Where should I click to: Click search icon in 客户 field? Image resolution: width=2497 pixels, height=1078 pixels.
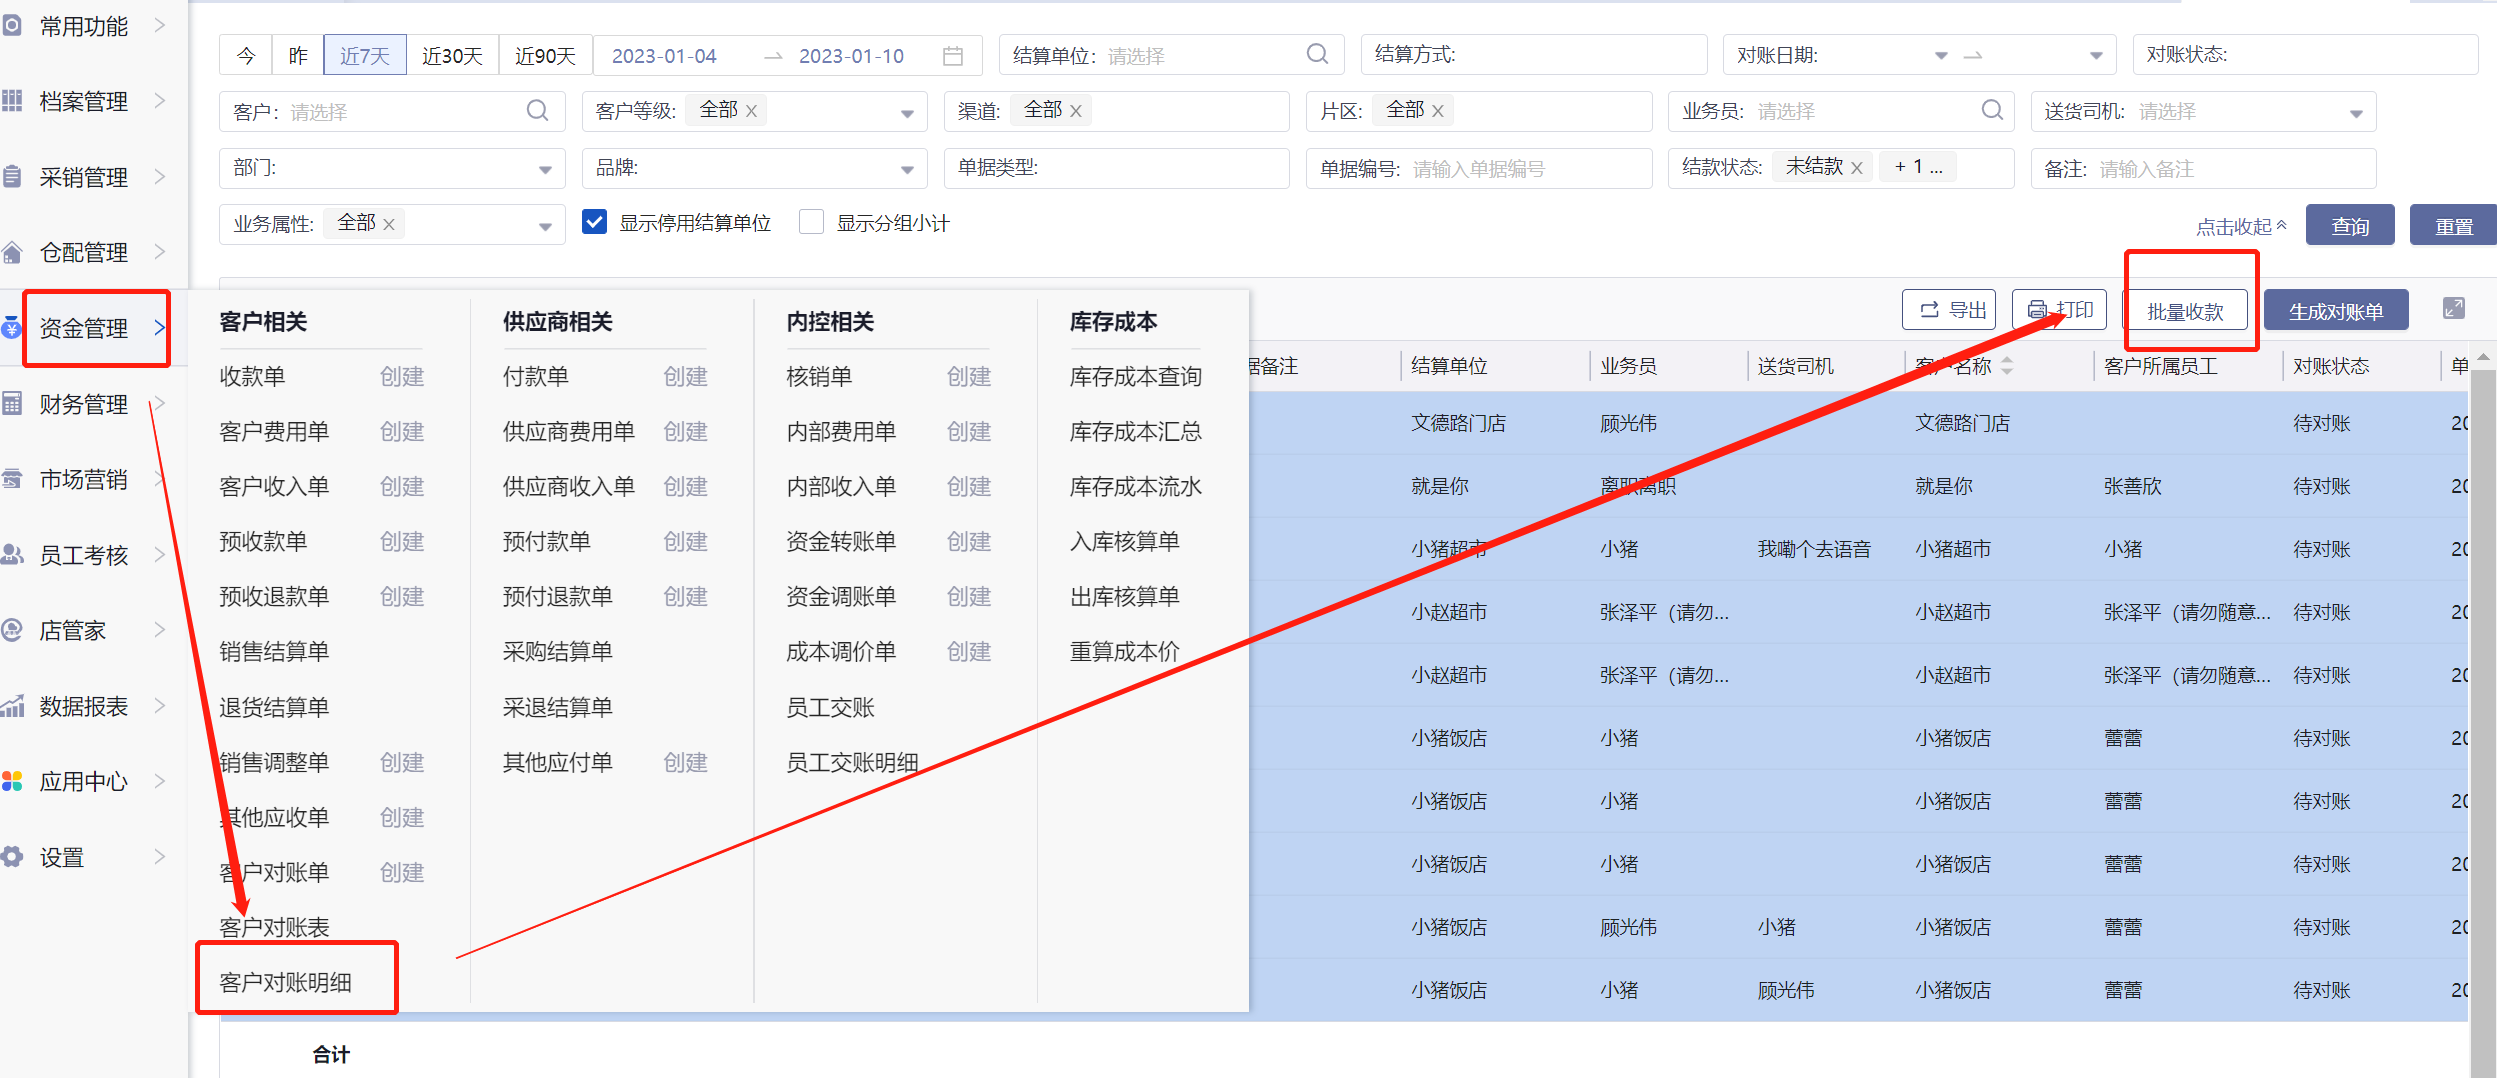(x=537, y=111)
